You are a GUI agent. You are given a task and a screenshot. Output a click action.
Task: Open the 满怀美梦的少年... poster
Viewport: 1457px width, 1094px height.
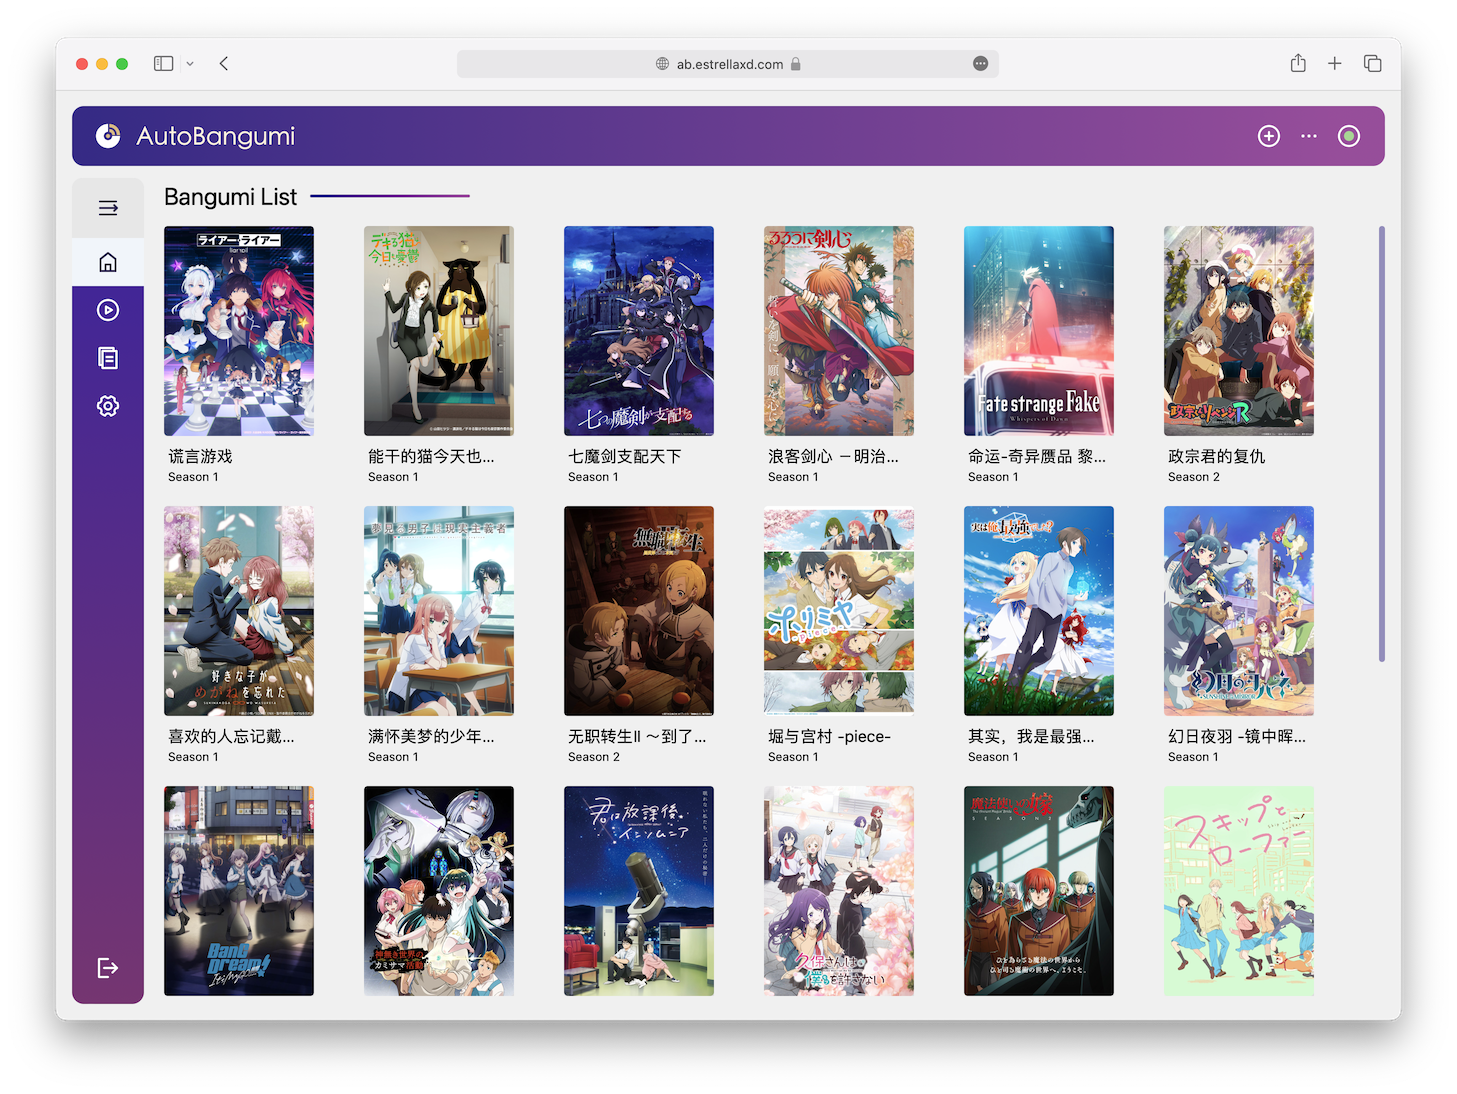coord(439,611)
